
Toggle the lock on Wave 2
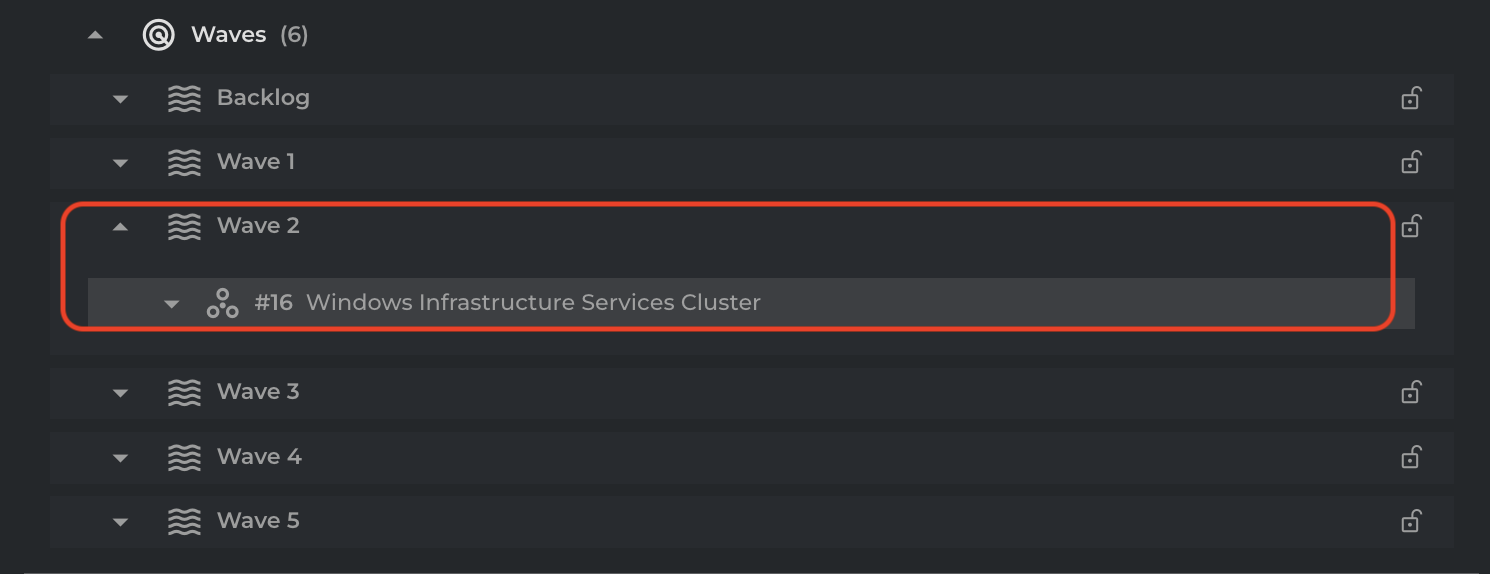tap(1410, 226)
